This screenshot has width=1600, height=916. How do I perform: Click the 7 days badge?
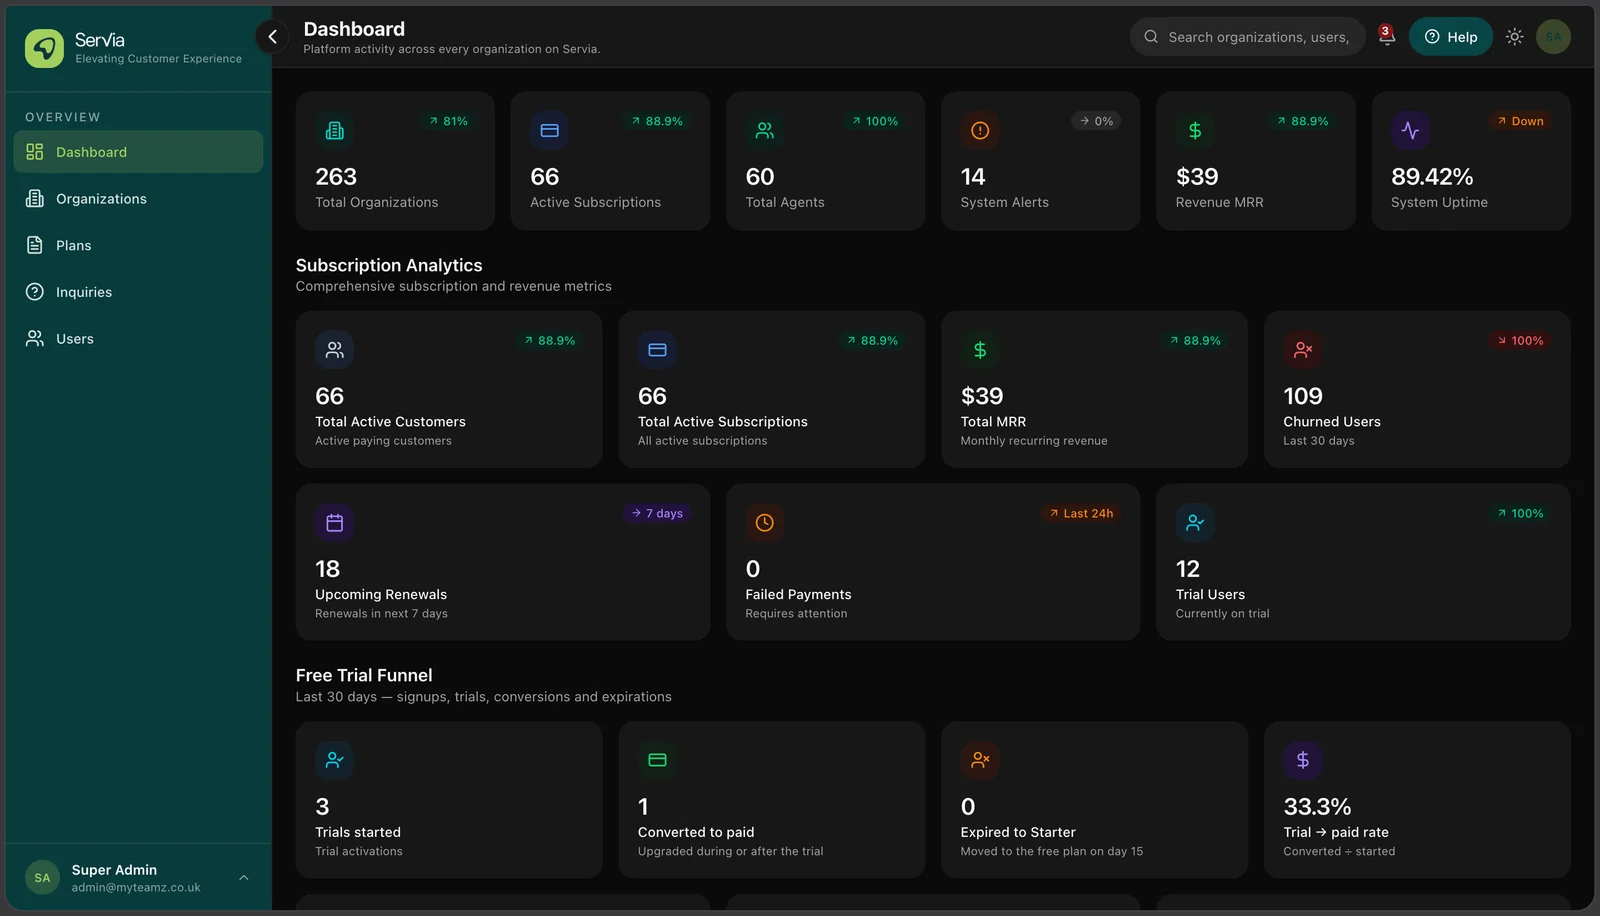pos(657,513)
